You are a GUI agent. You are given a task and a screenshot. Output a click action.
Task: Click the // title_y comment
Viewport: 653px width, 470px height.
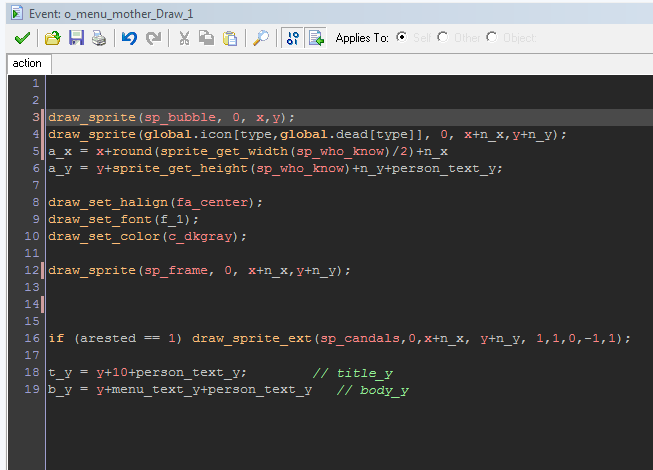352,373
